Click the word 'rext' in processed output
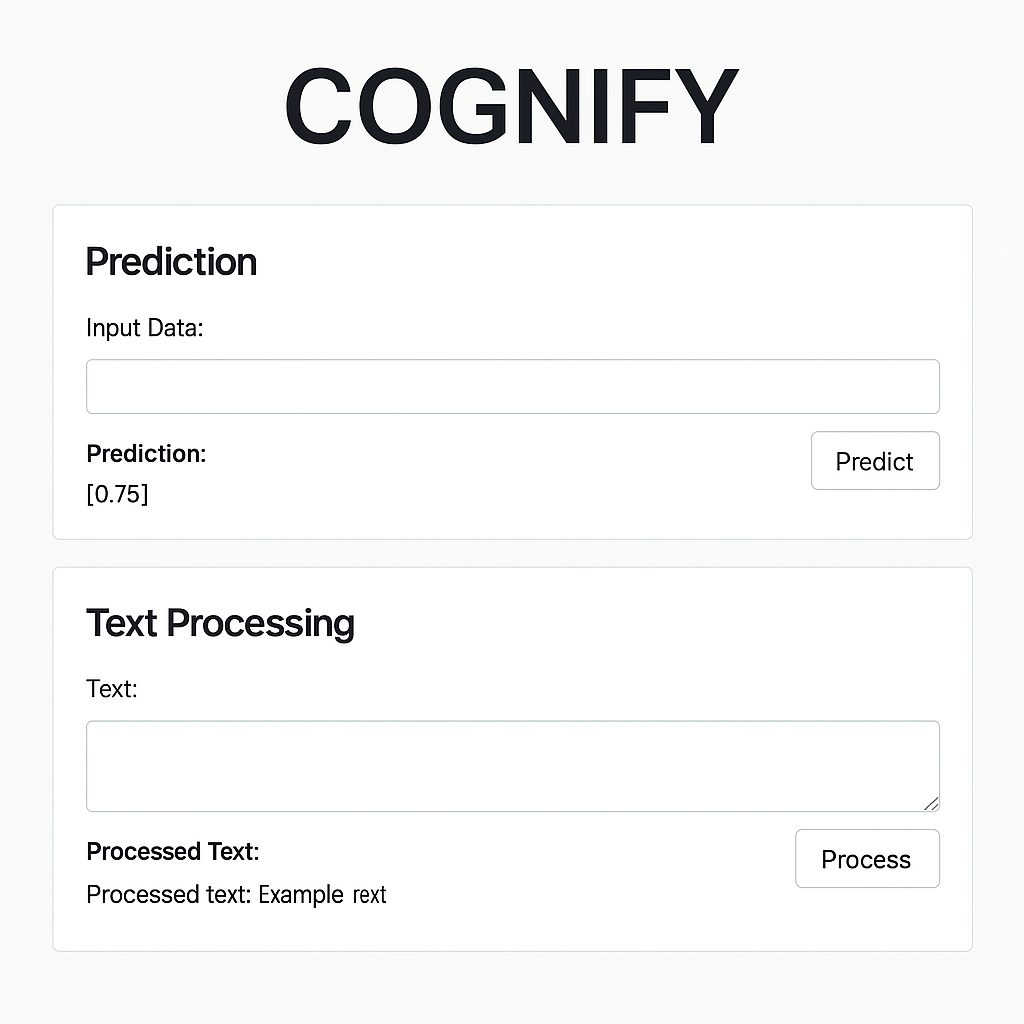 click(370, 895)
